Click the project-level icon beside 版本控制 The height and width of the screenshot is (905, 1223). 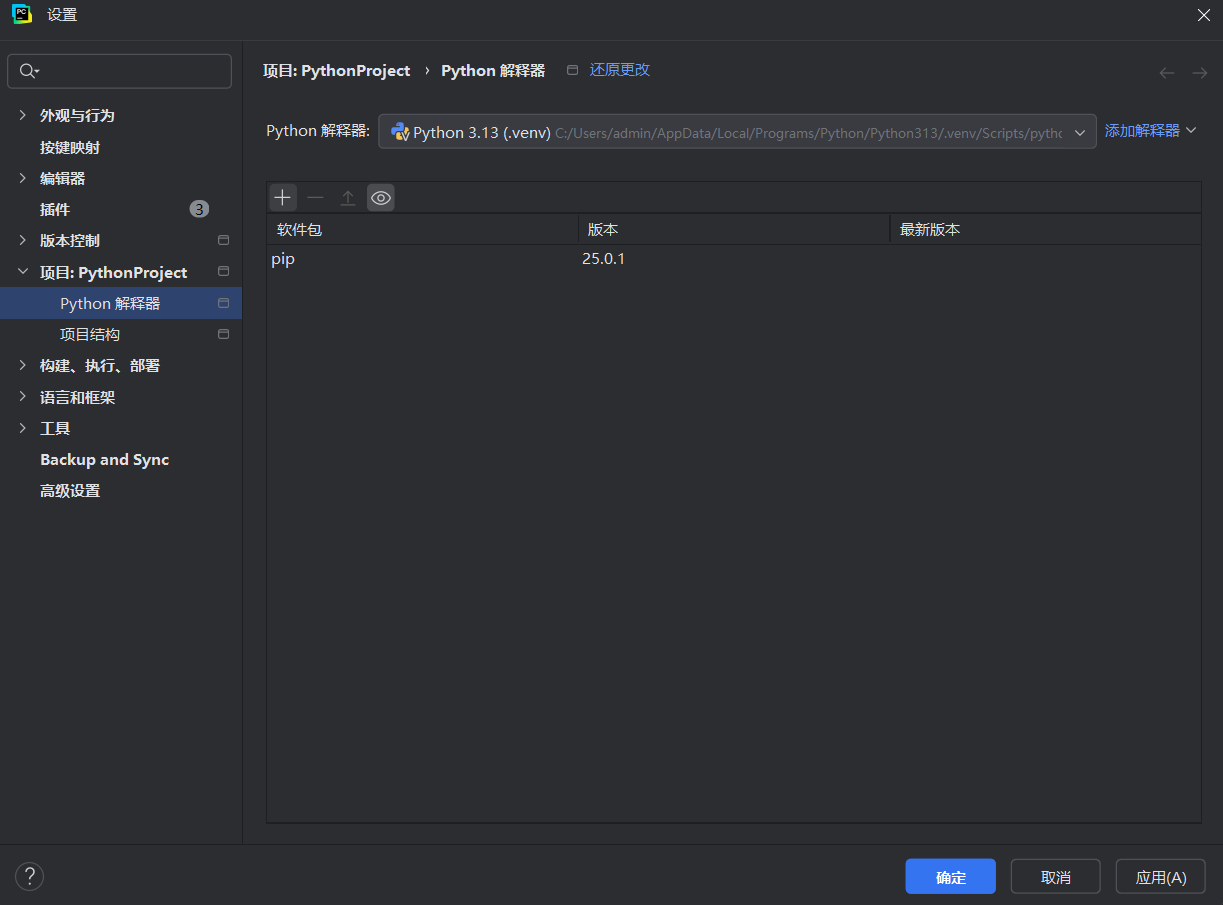pos(223,240)
